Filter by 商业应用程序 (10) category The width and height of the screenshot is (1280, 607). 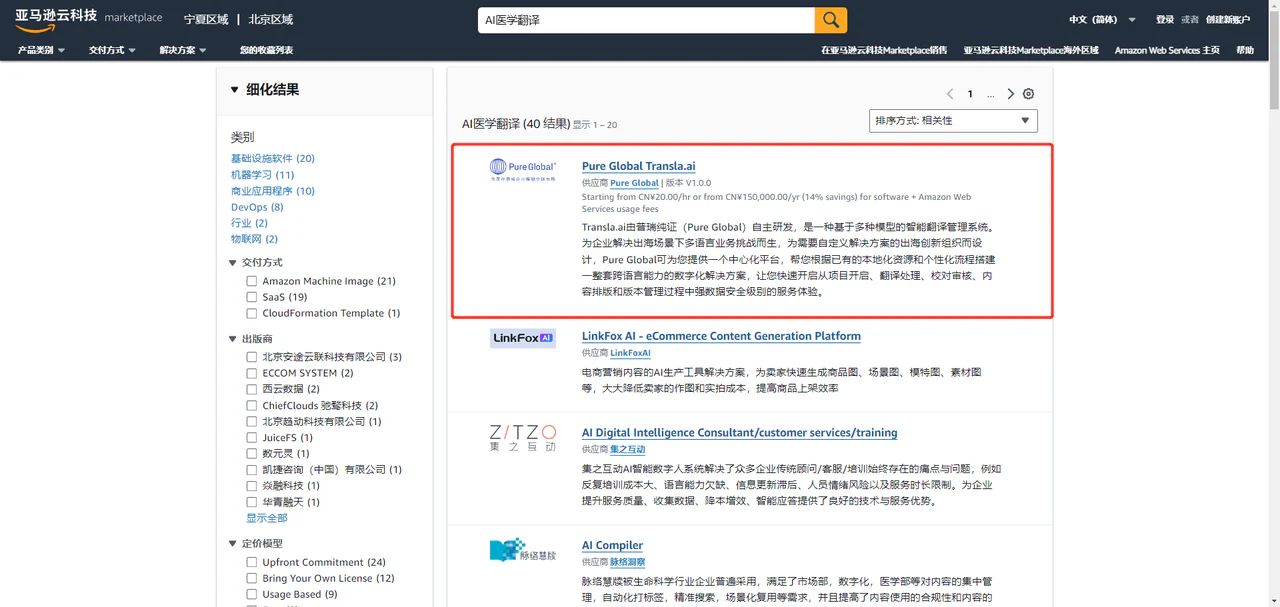click(x=273, y=191)
